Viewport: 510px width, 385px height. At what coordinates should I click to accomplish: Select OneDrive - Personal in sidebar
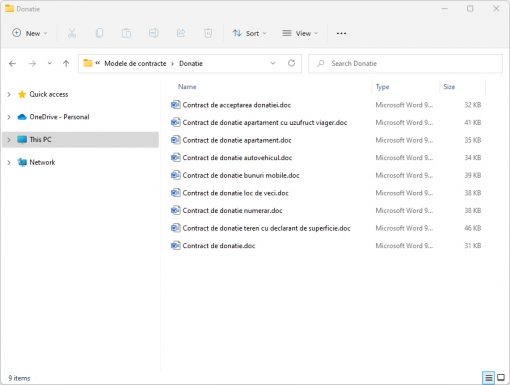(x=59, y=117)
